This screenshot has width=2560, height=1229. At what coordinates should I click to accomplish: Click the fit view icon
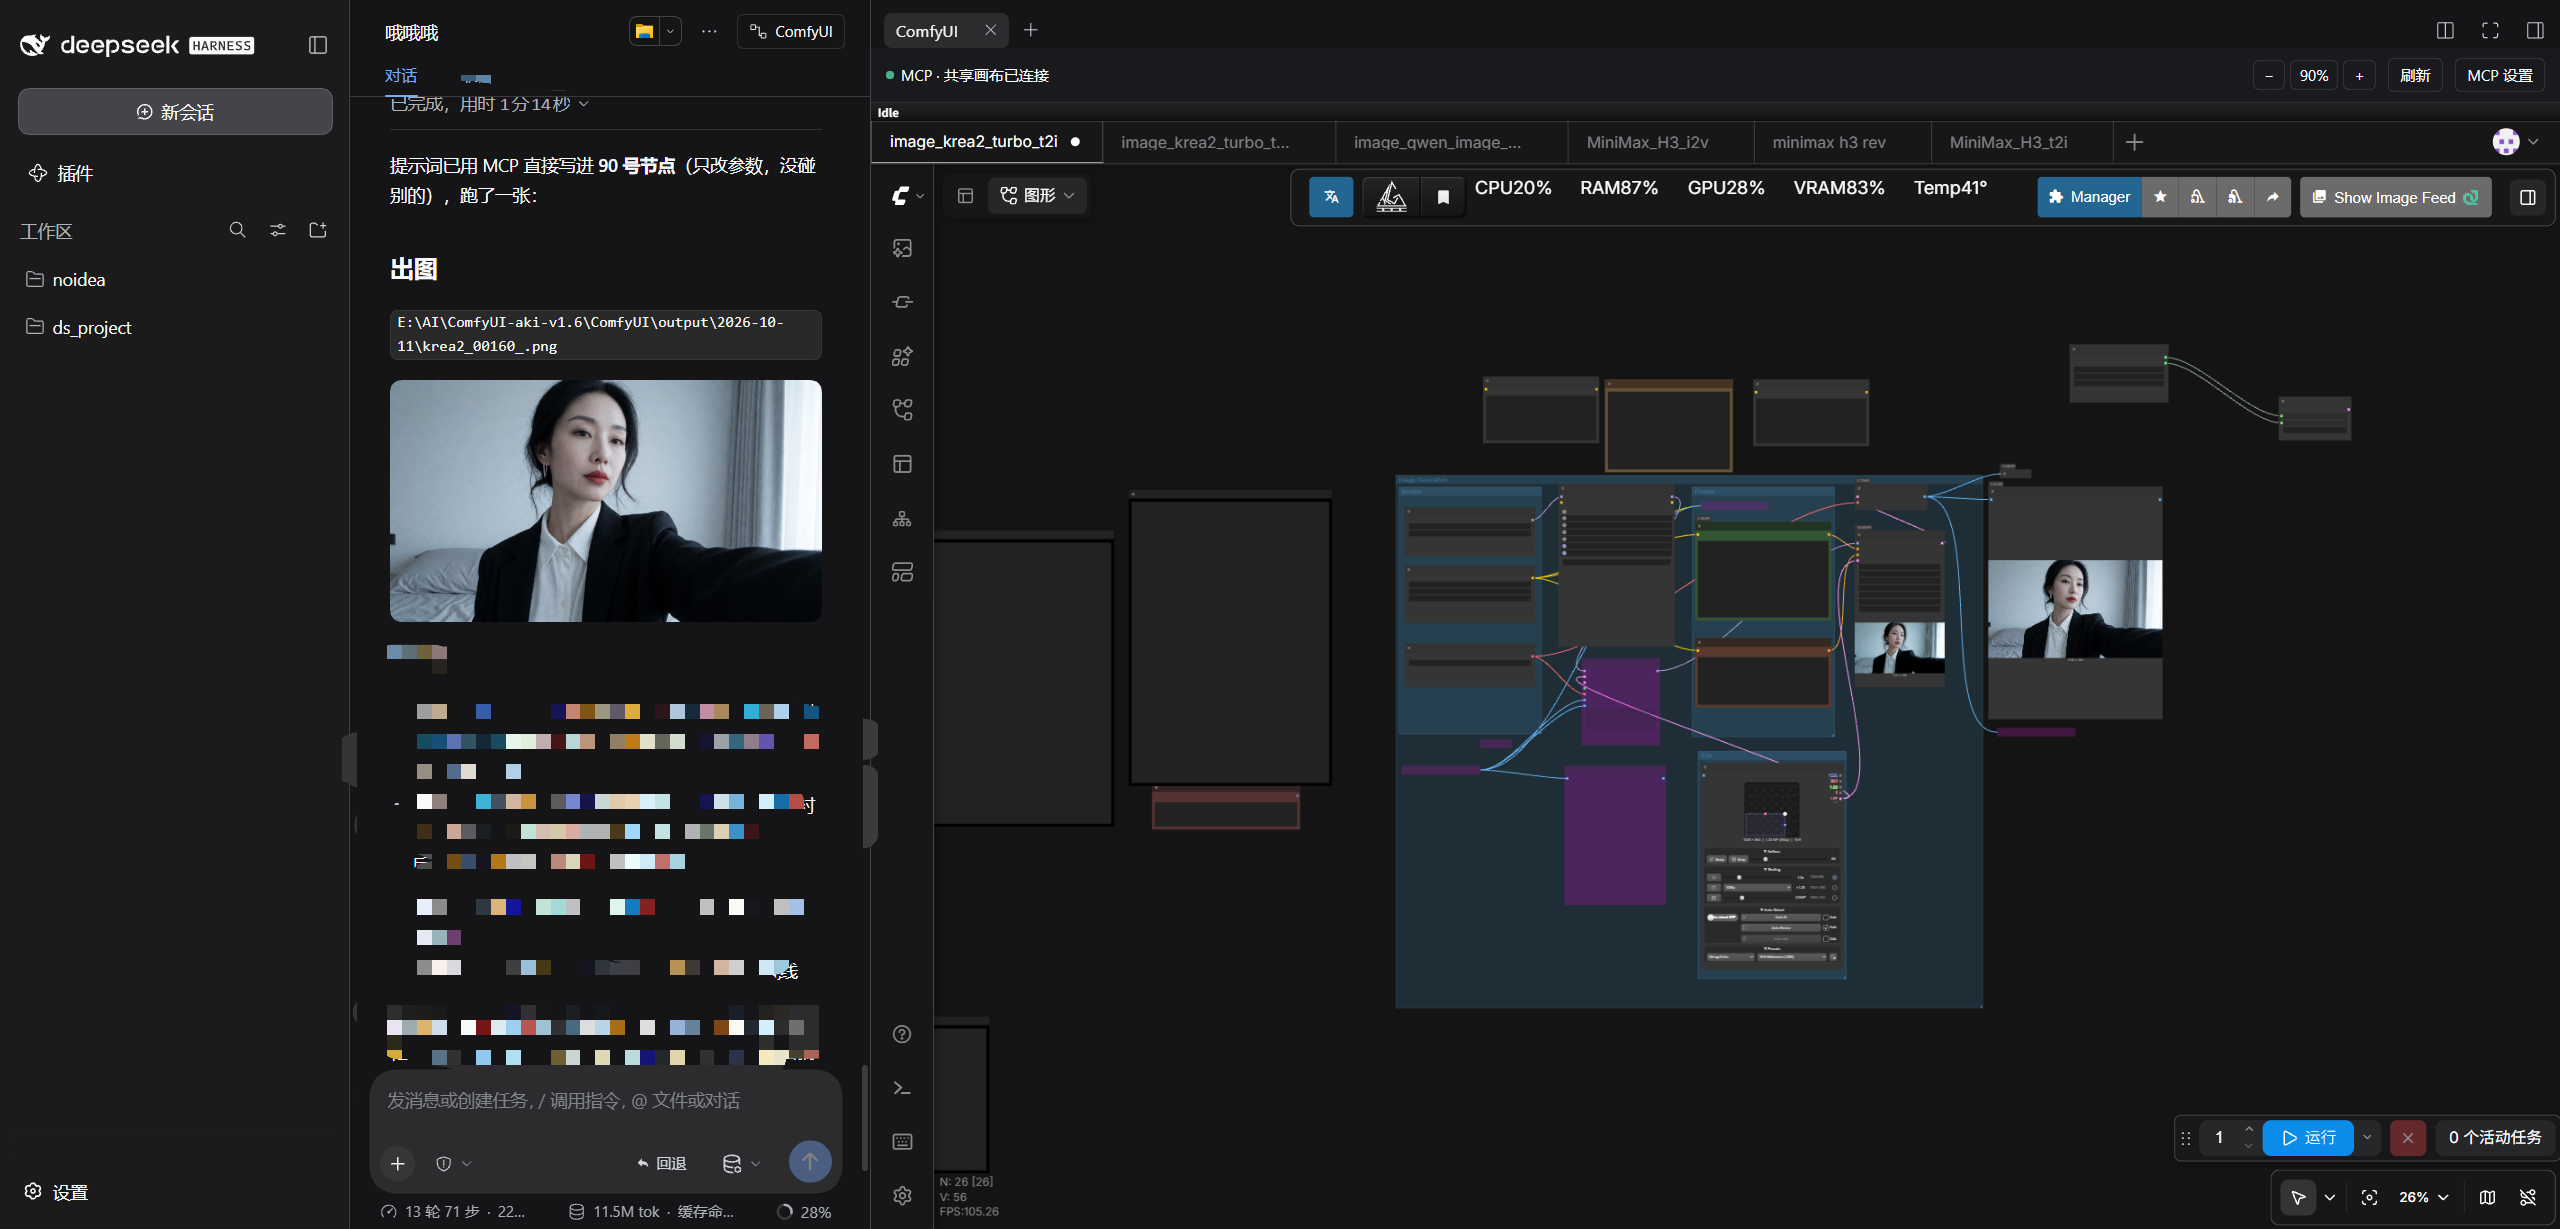[2369, 1197]
